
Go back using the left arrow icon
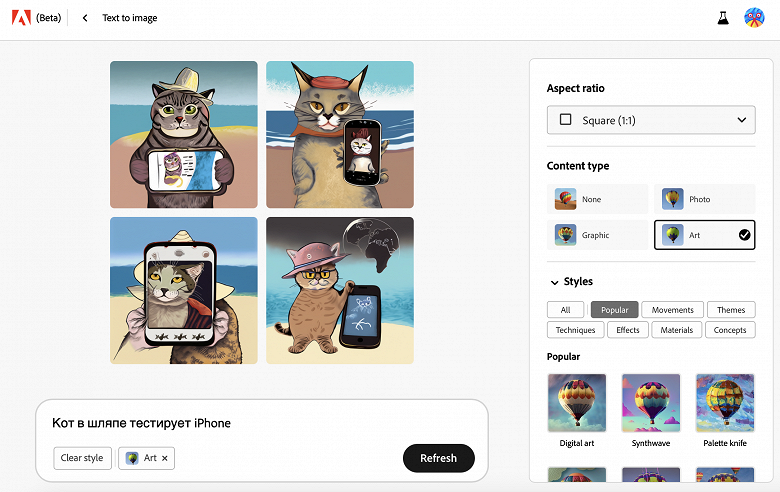coord(85,18)
